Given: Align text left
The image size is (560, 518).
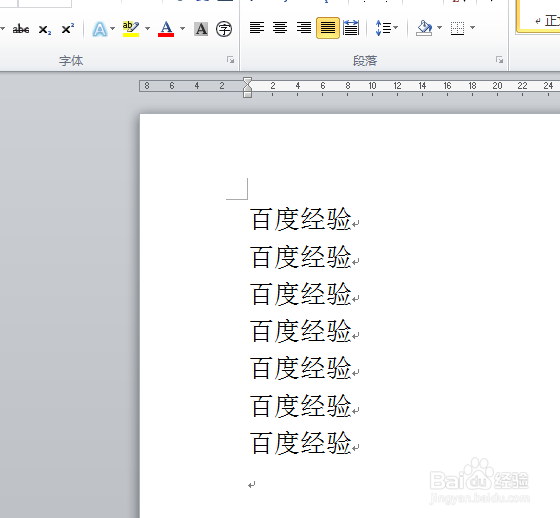Looking at the screenshot, I should (257, 28).
